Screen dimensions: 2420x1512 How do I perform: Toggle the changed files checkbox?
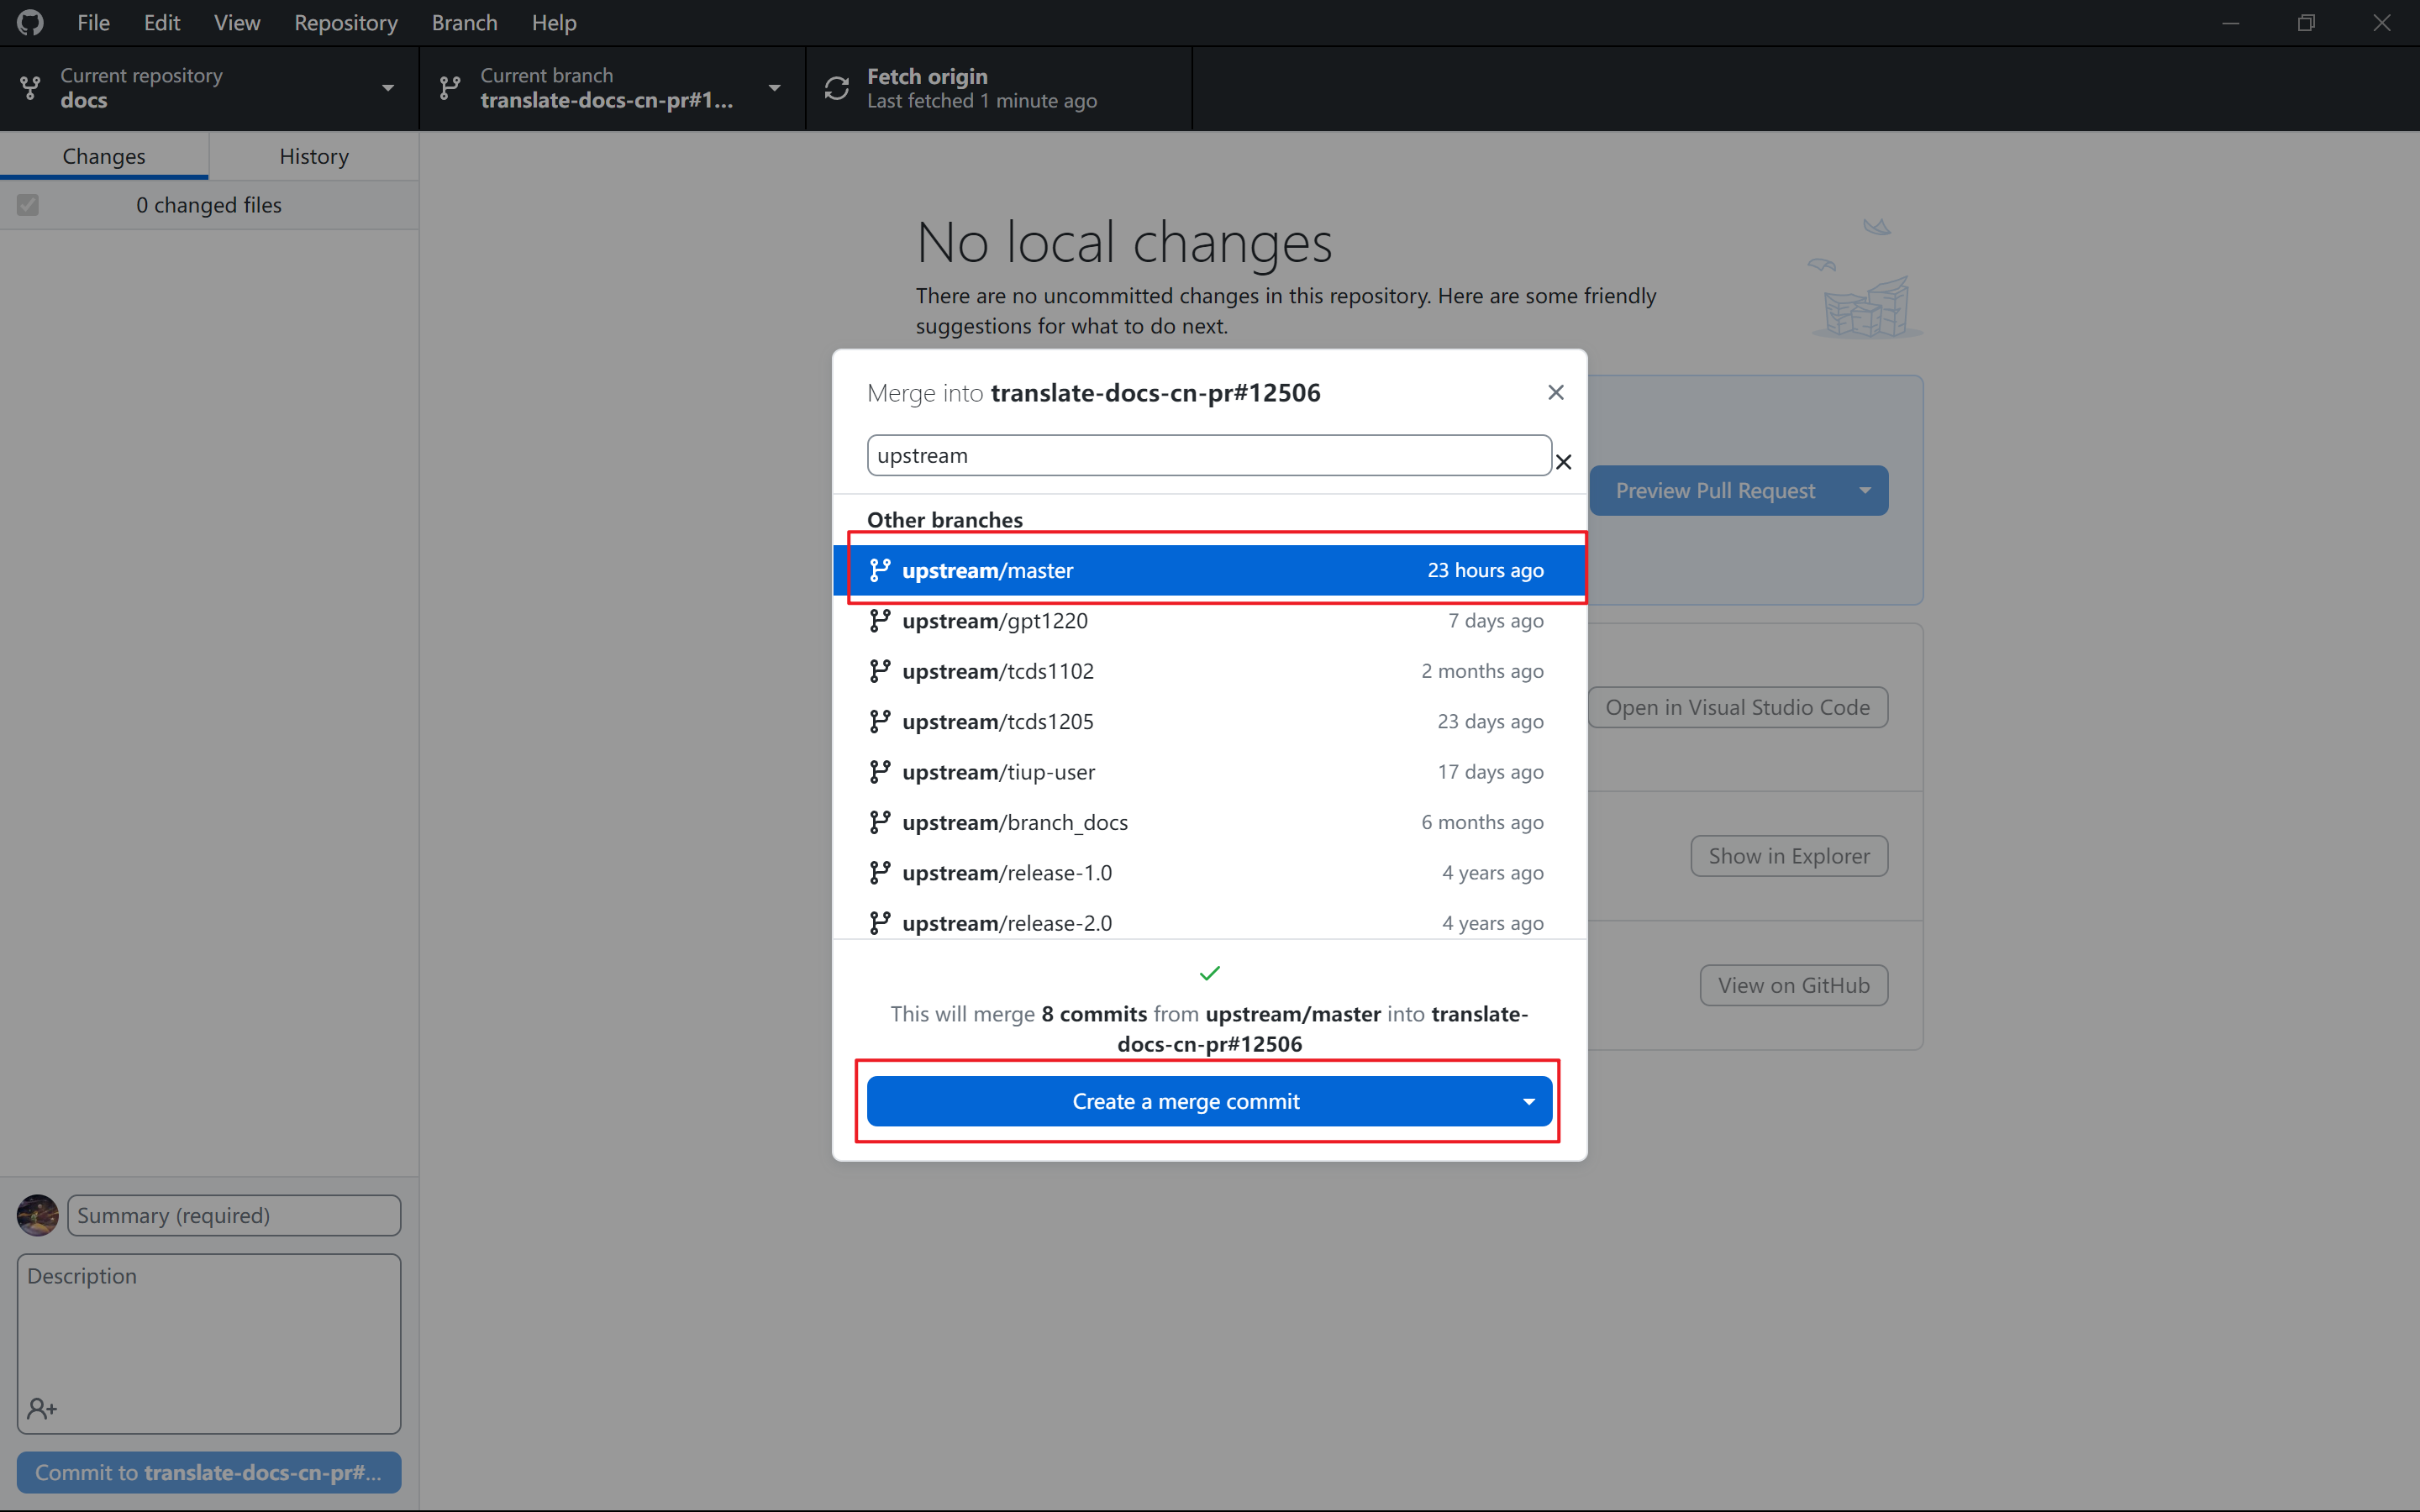pos(28,205)
